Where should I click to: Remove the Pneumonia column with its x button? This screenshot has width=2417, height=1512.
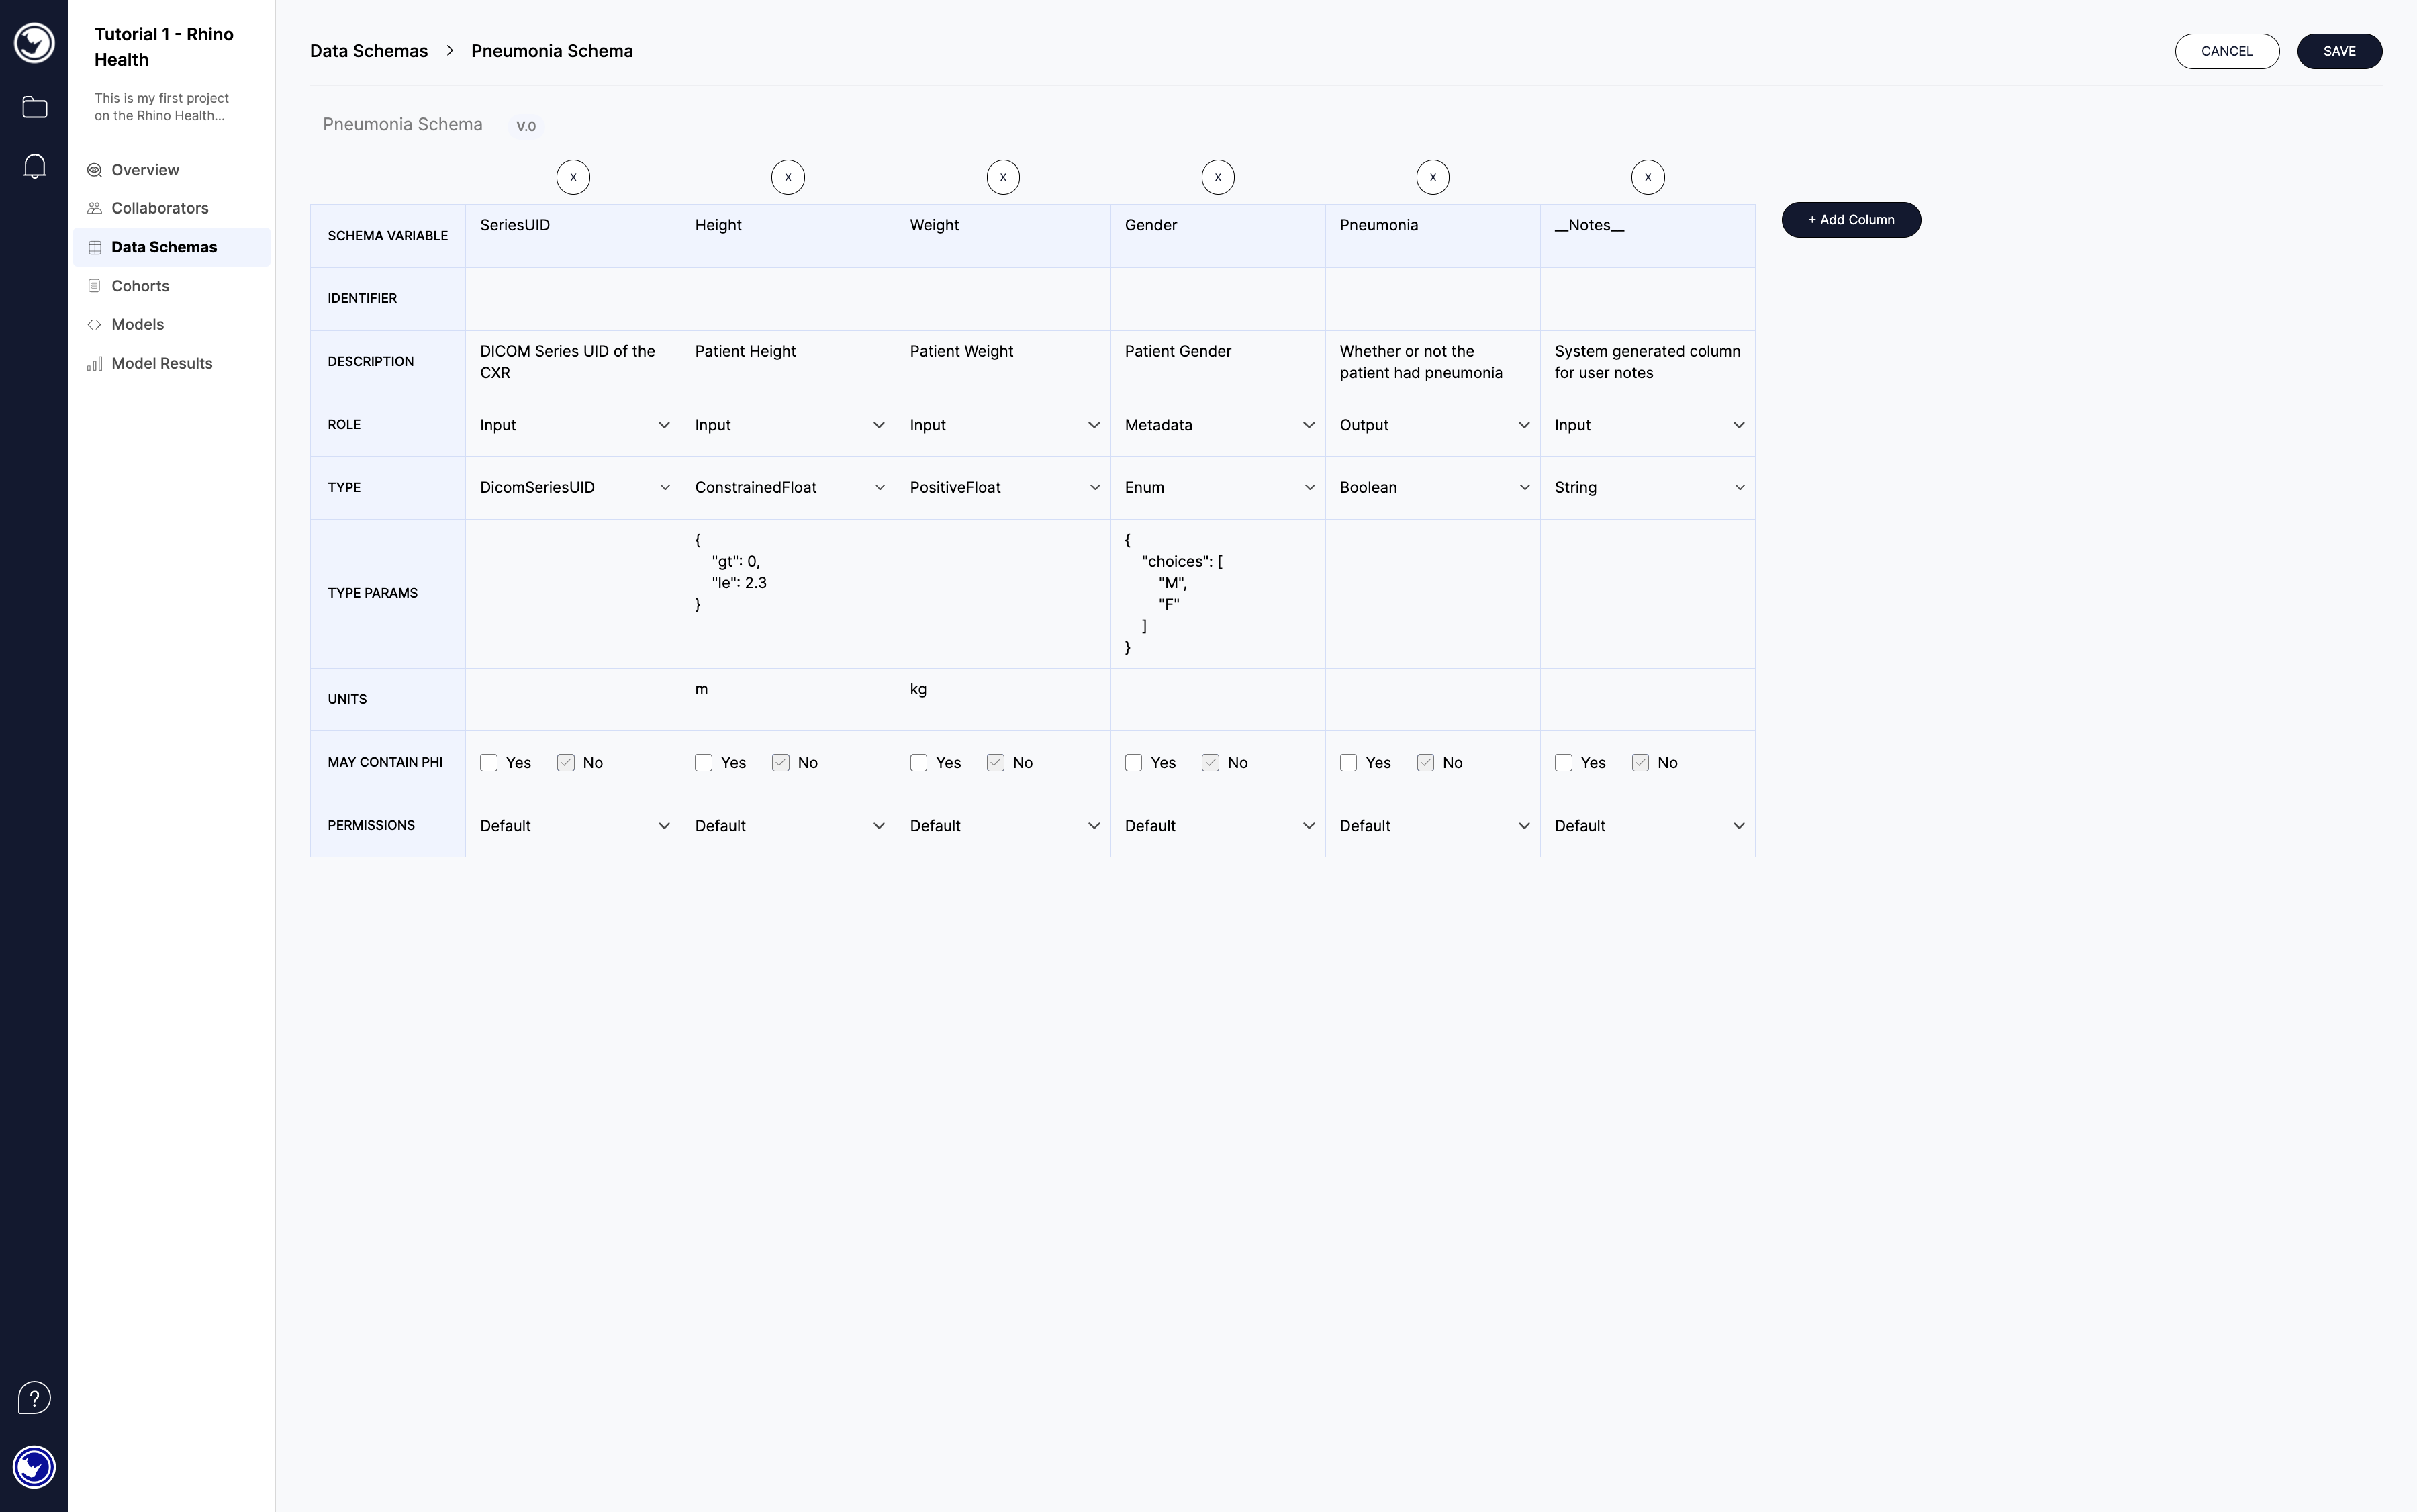click(1433, 177)
